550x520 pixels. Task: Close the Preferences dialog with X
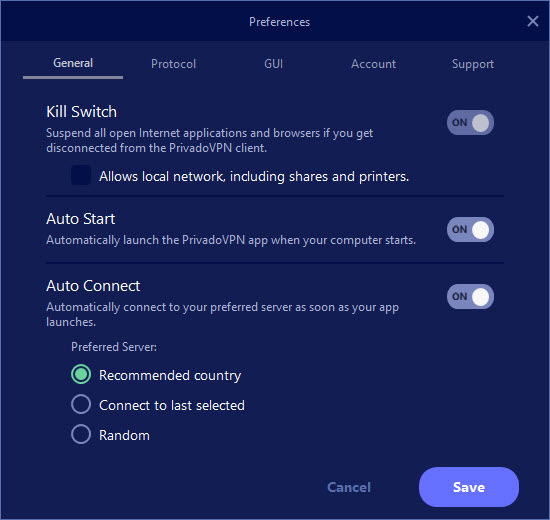tap(532, 21)
